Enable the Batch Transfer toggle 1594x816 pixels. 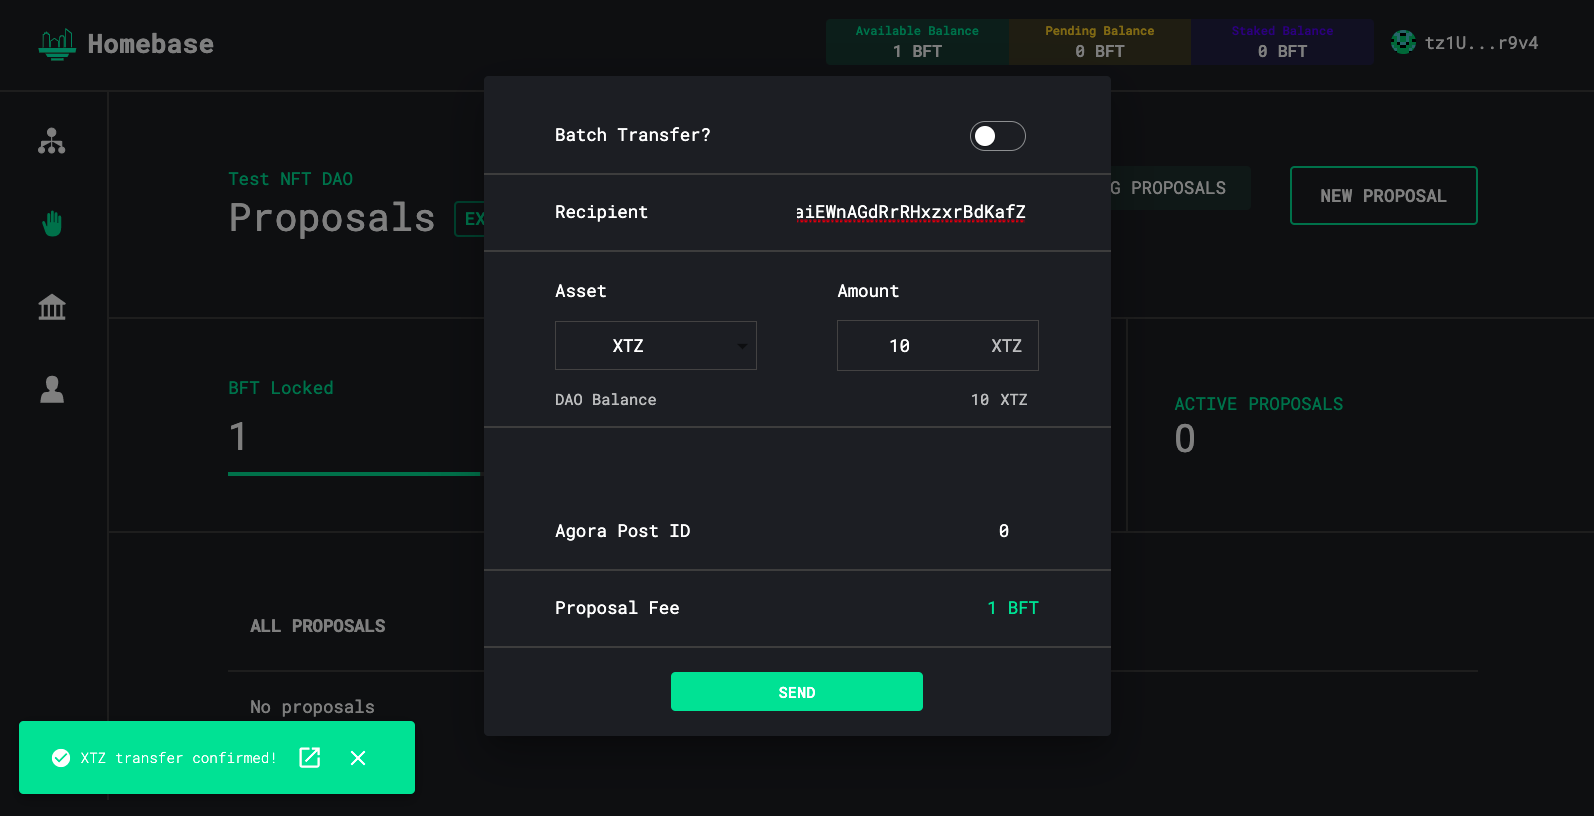click(997, 136)
